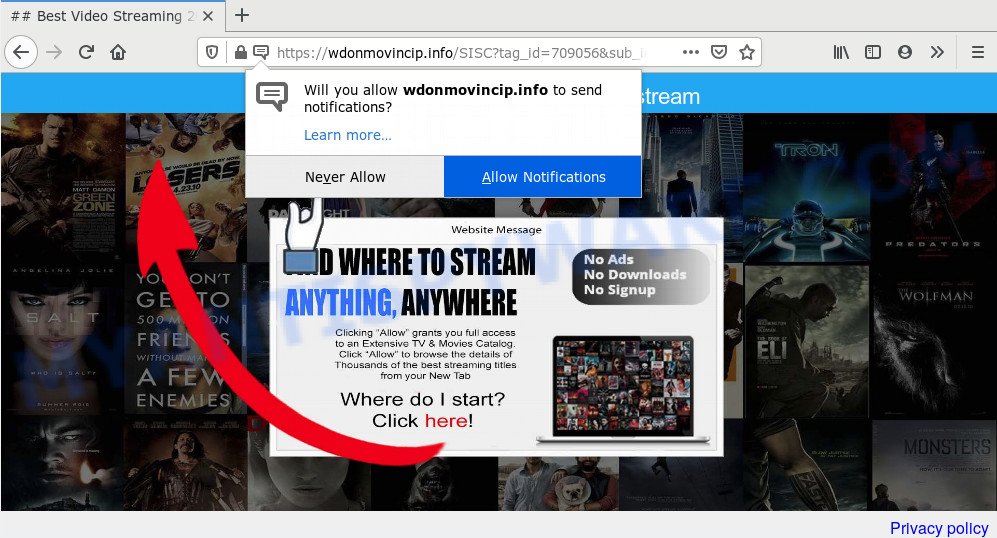Bookmark this page with star icon

click(x=747, y=52)
